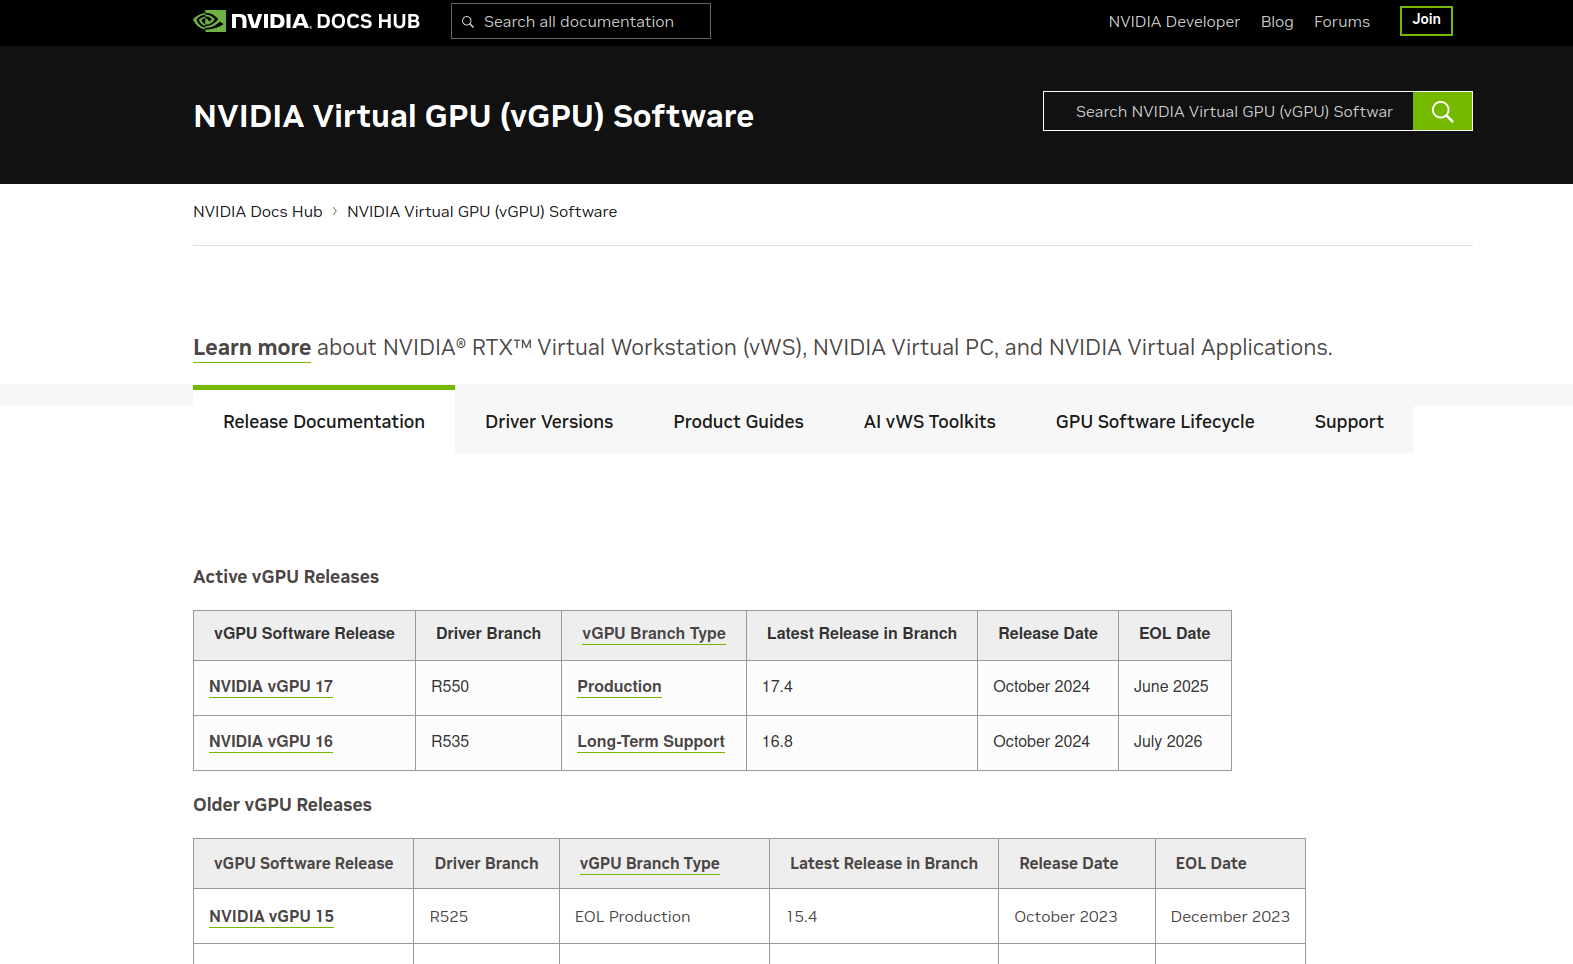The height and width of the screenshot is (964, 1573).
Task: Open the AI vWS Toolkits tab
Action: (930, 422)
